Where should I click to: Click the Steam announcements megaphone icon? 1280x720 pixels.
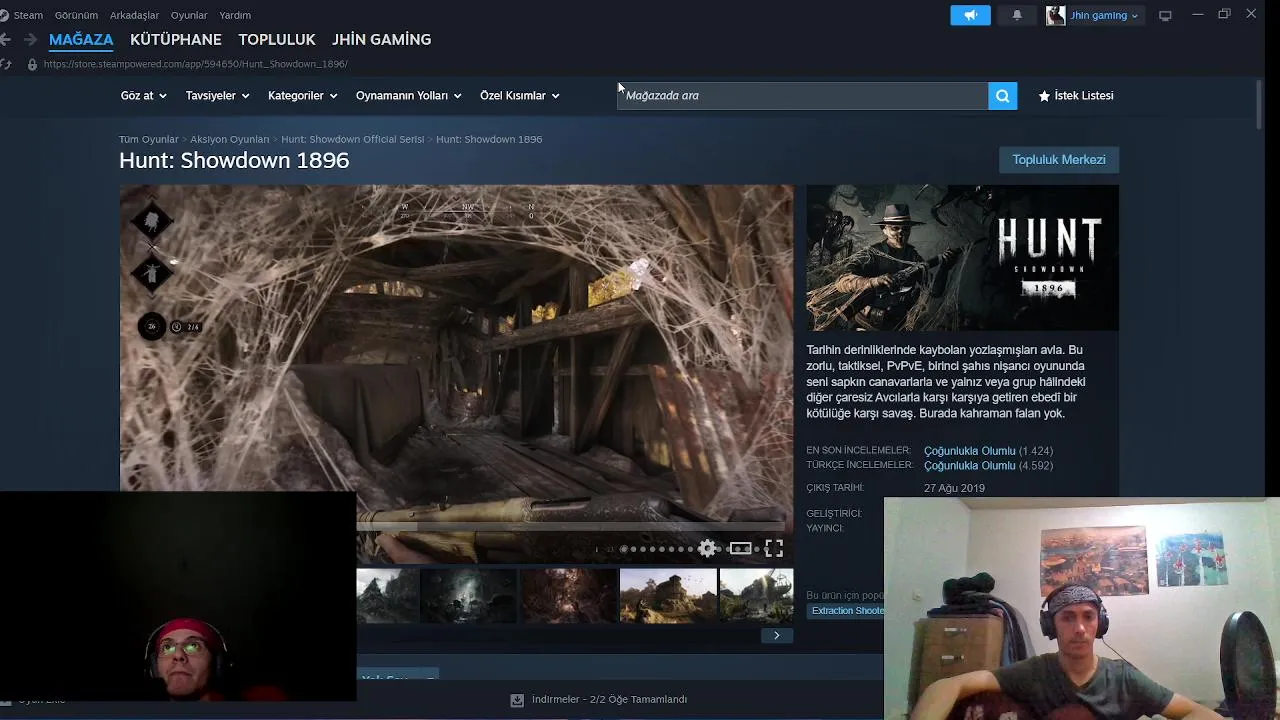pyautogui.click(x=970, y=15)
